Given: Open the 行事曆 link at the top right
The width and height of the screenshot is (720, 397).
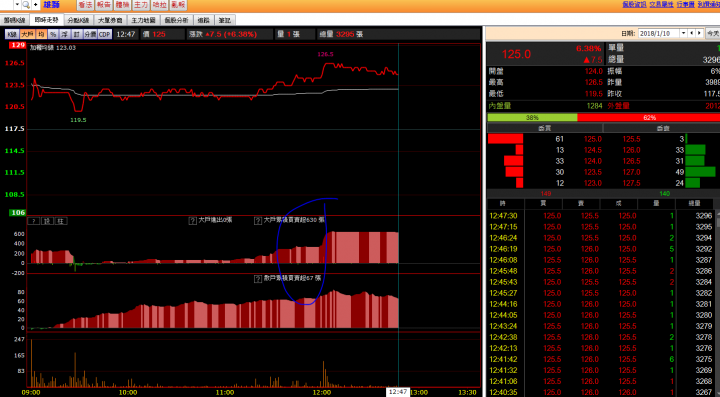Looking at the screenshot, I should (685, 4).
